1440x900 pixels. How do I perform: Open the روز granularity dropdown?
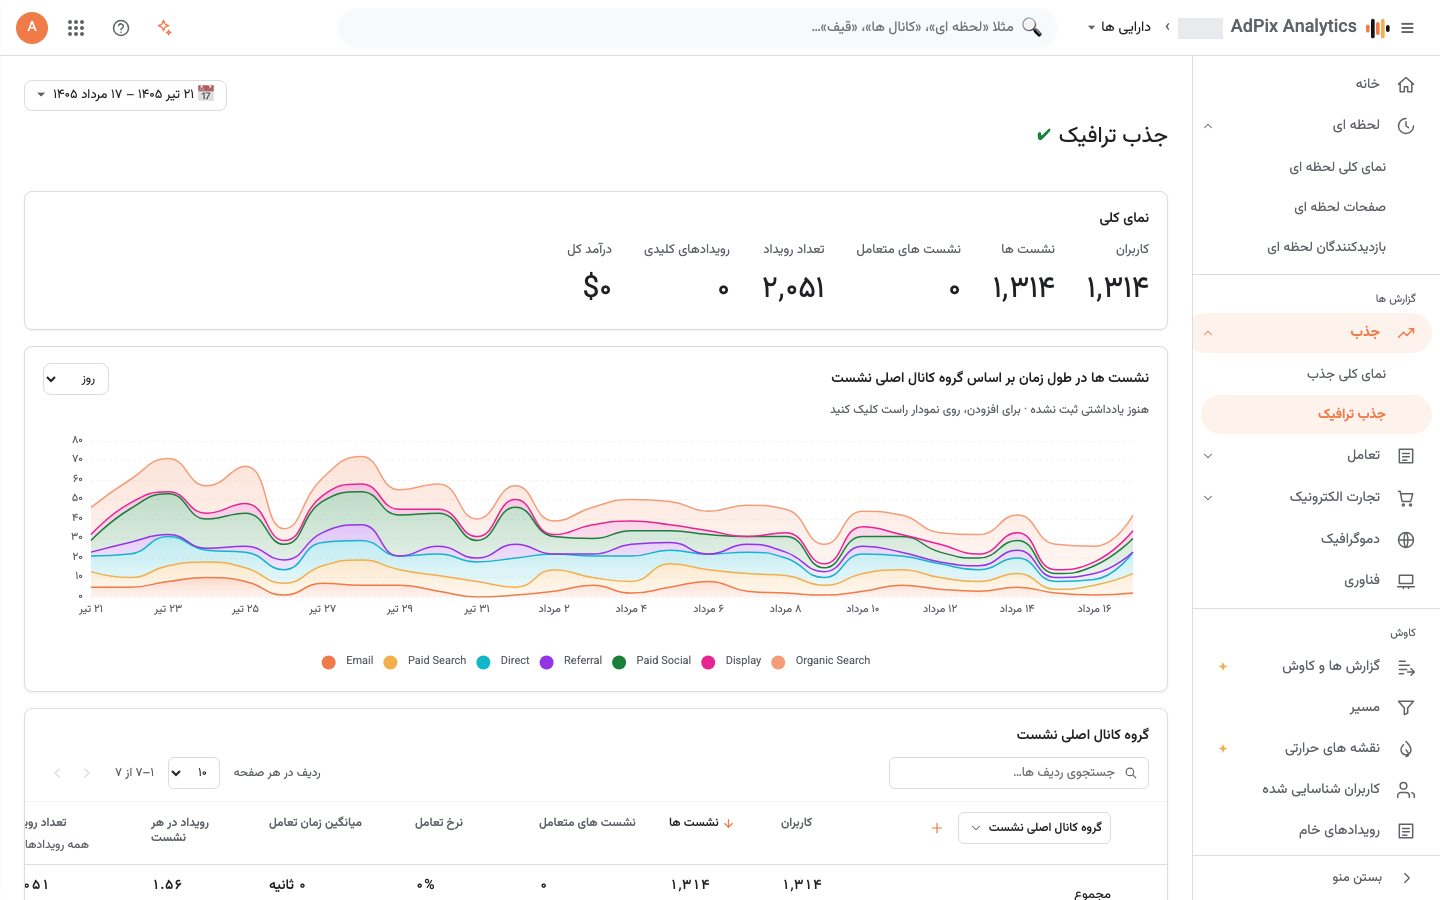[x=76, y=379]
